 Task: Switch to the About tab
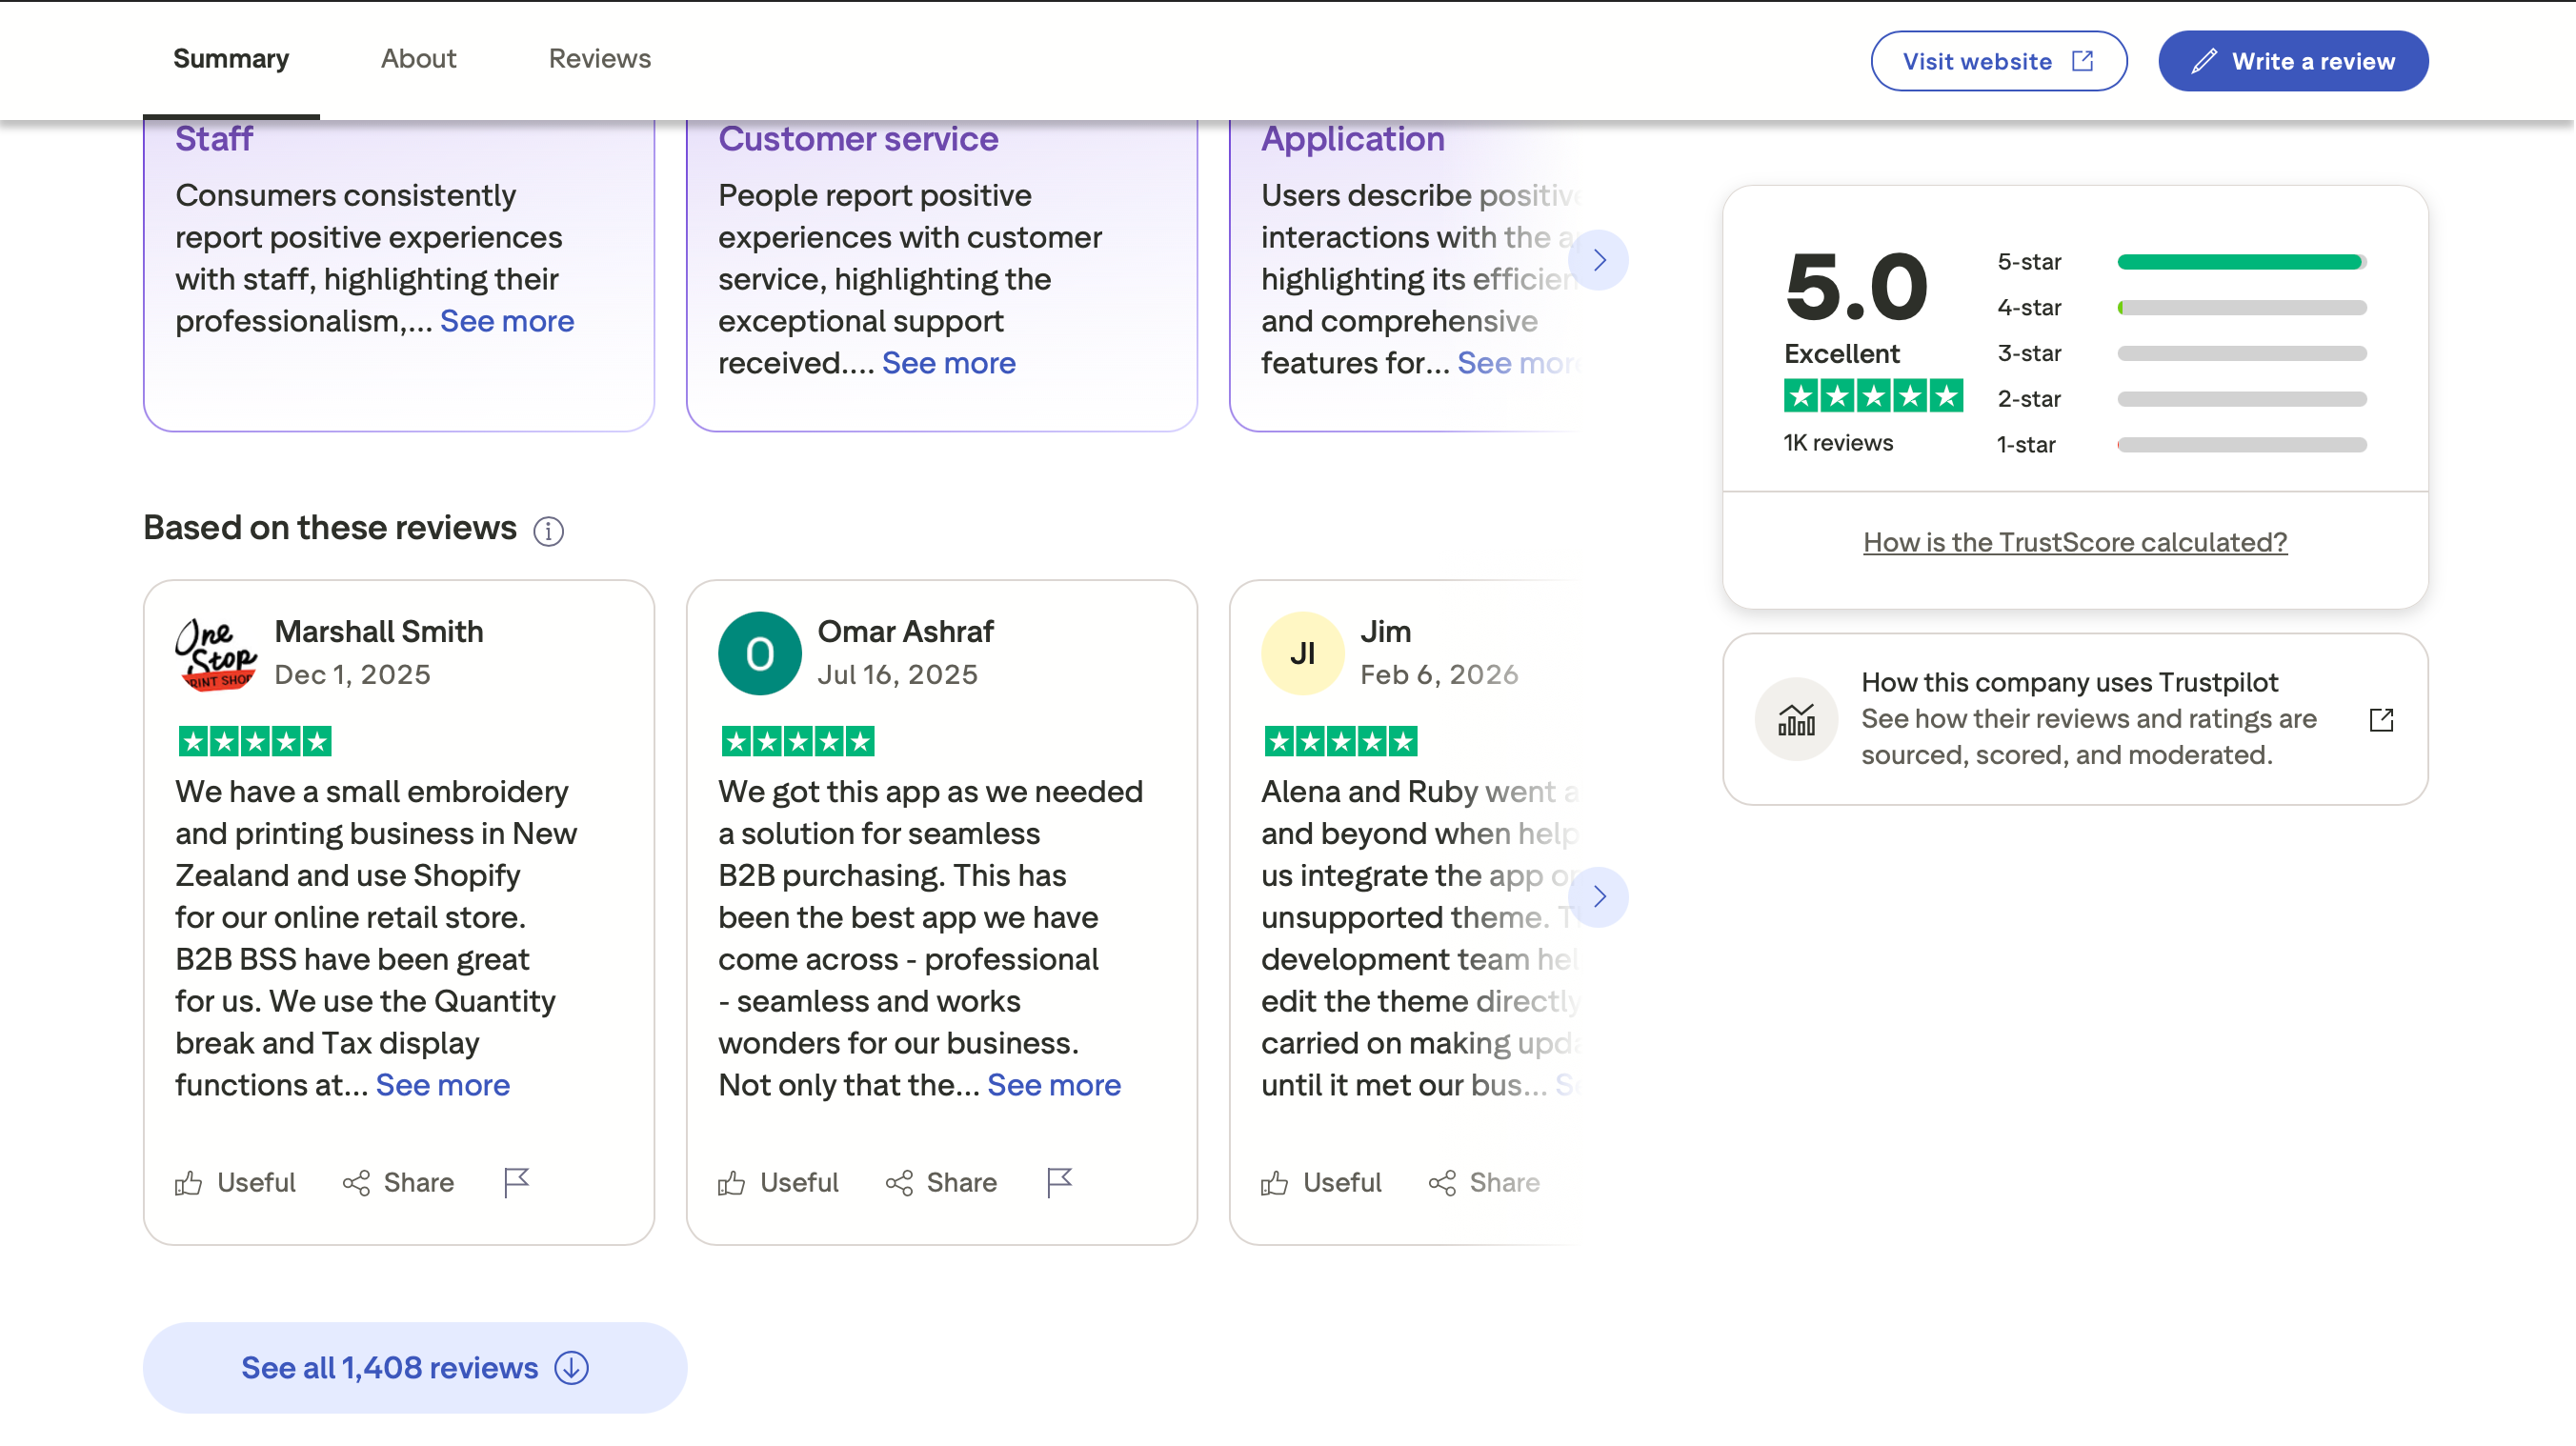pyautogui.click(x=418, y=59)
